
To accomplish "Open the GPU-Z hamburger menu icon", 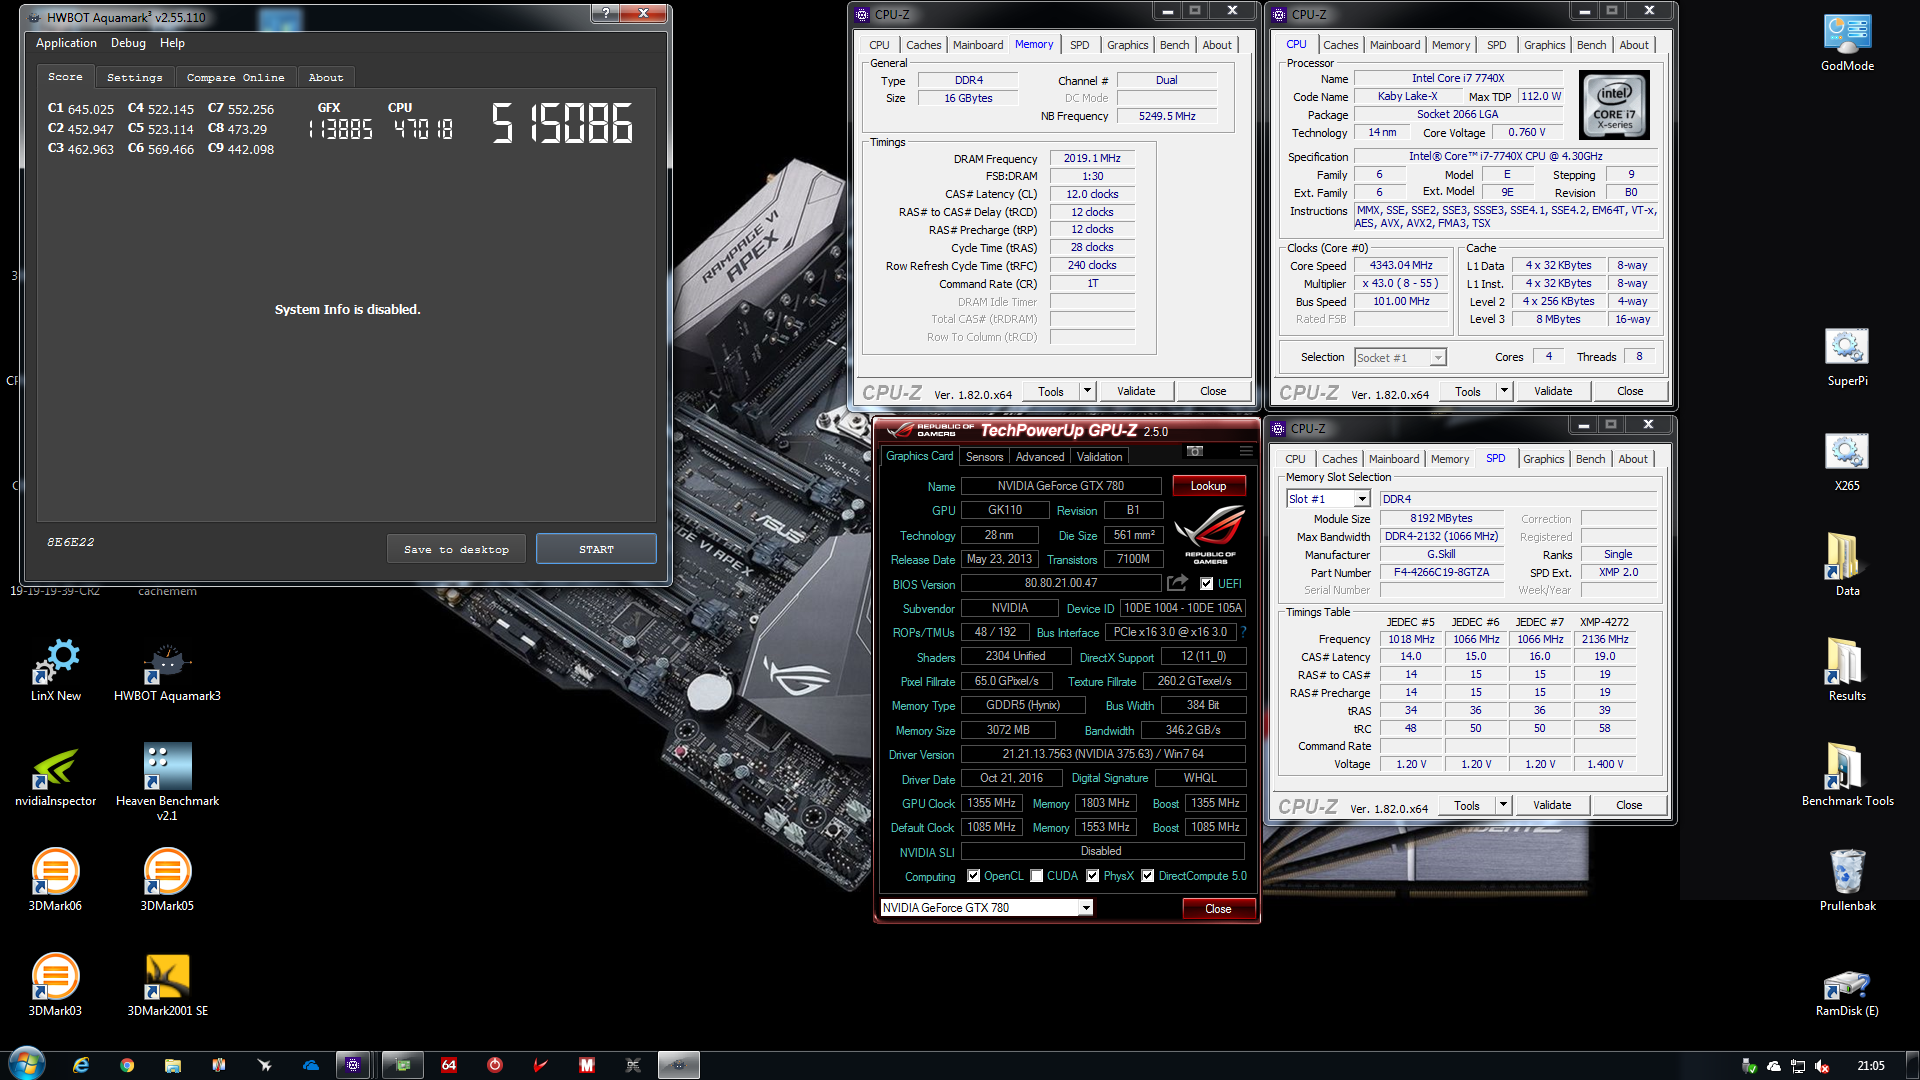I will coord(1246,452).
